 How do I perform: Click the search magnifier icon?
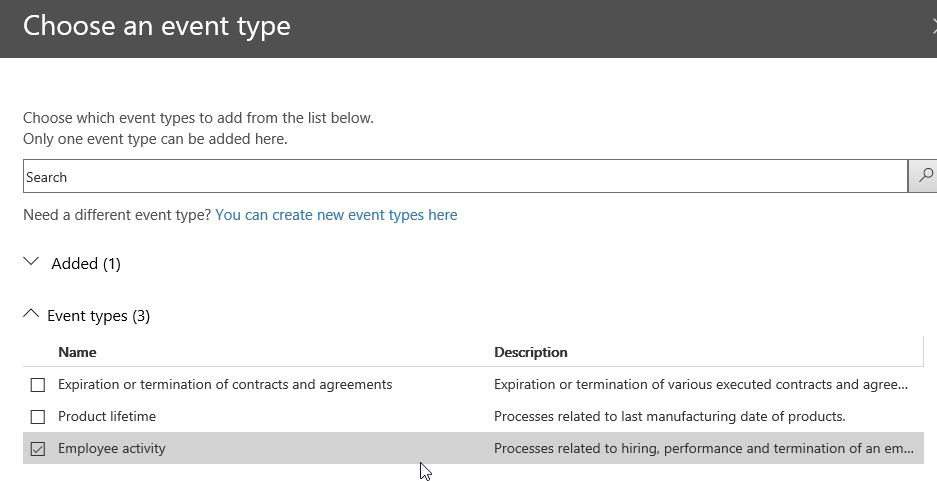click(x=925, y=176)
